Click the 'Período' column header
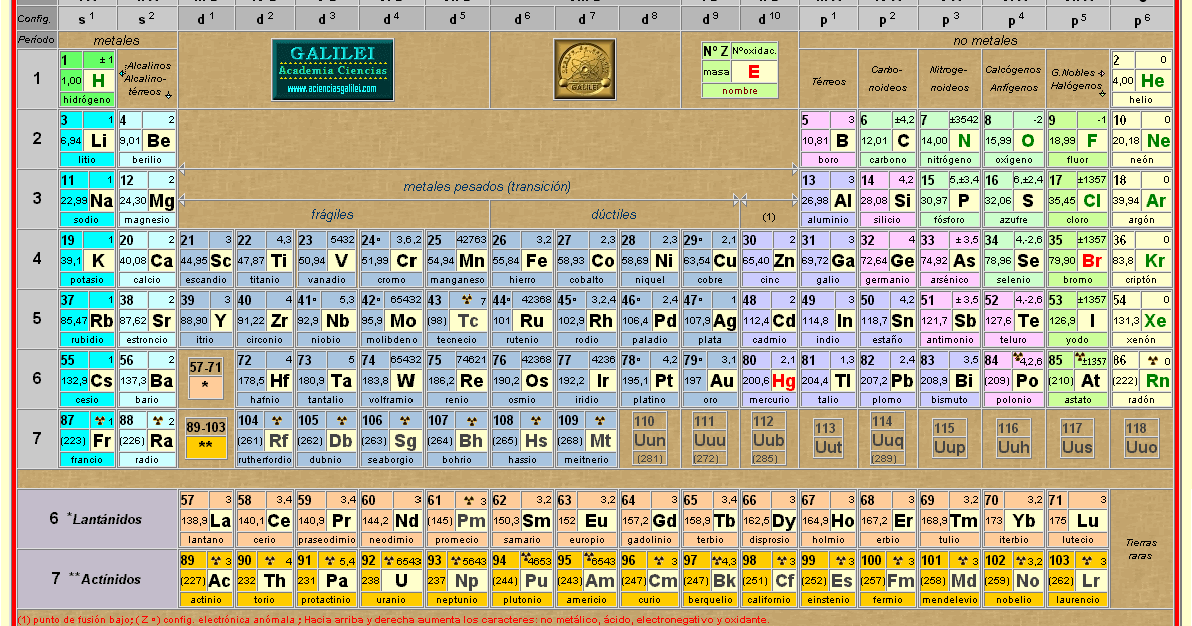The image size is (1192, 626). [36, 40]
